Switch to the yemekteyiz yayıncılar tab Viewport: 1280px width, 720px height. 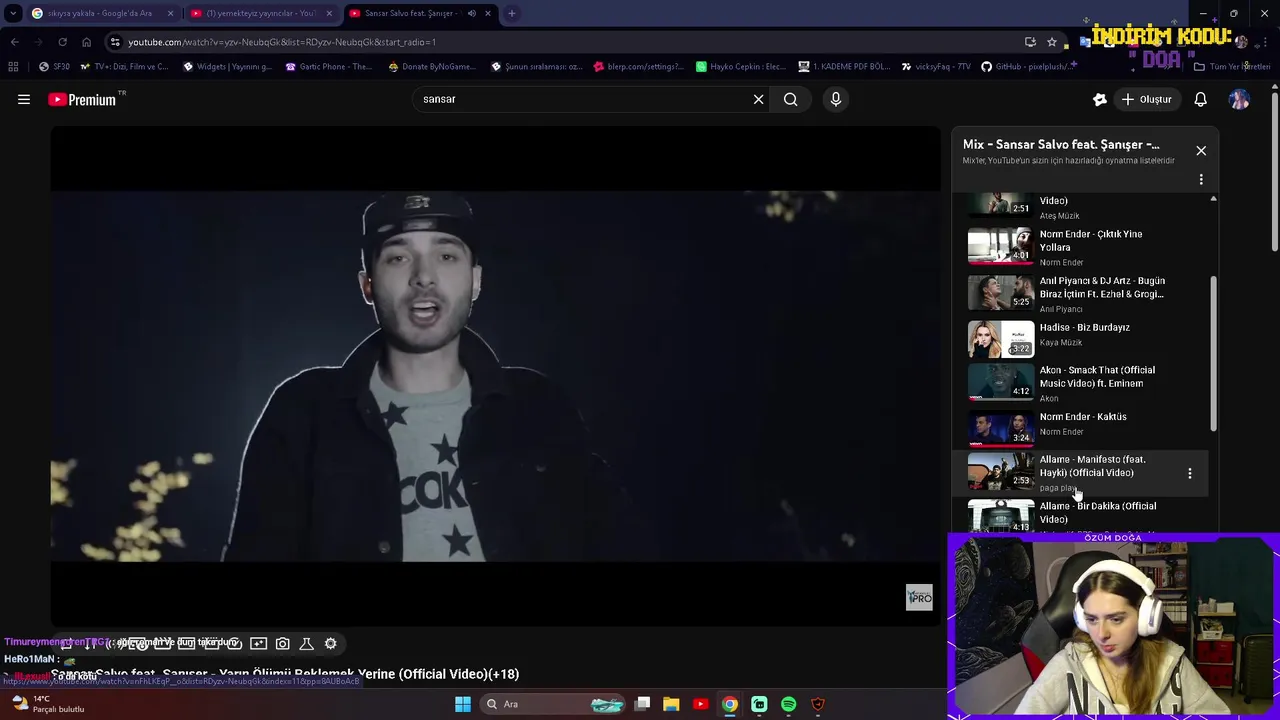pyautogui.click(x=260, y=13)
